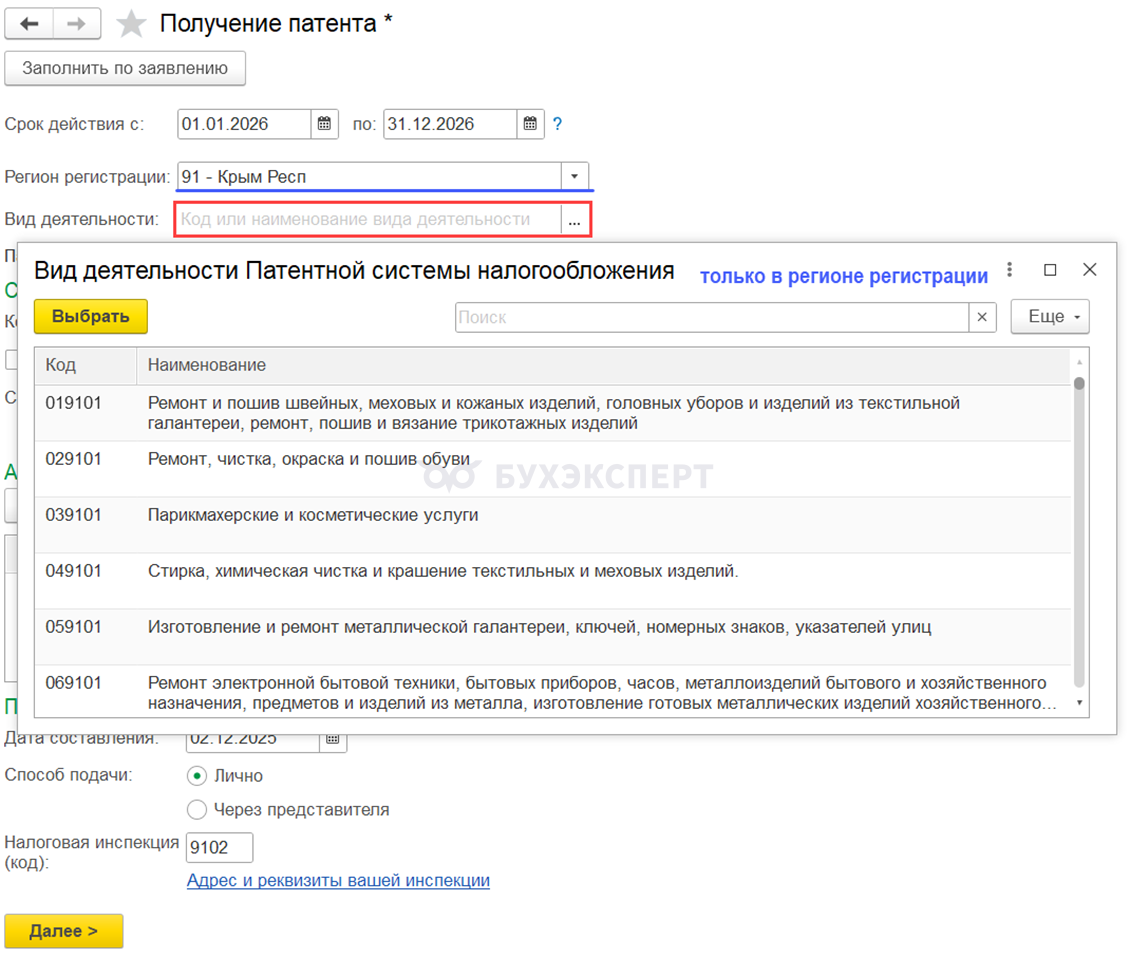Click the forward navigation arrow

pyautogui.click(x=77, y=24)
